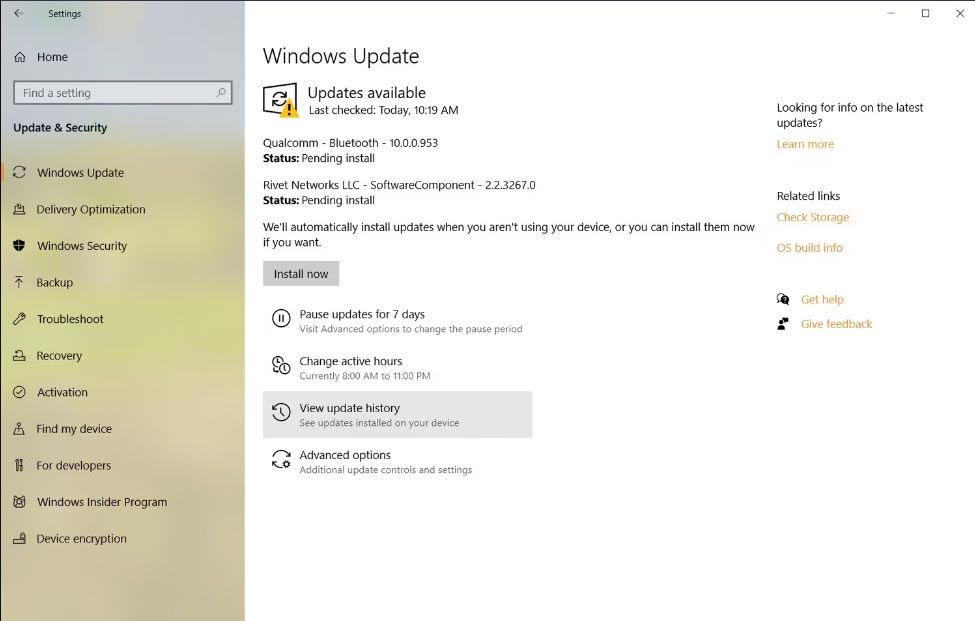
Task: Click the Get help chat icon
Action: [783, 299]
